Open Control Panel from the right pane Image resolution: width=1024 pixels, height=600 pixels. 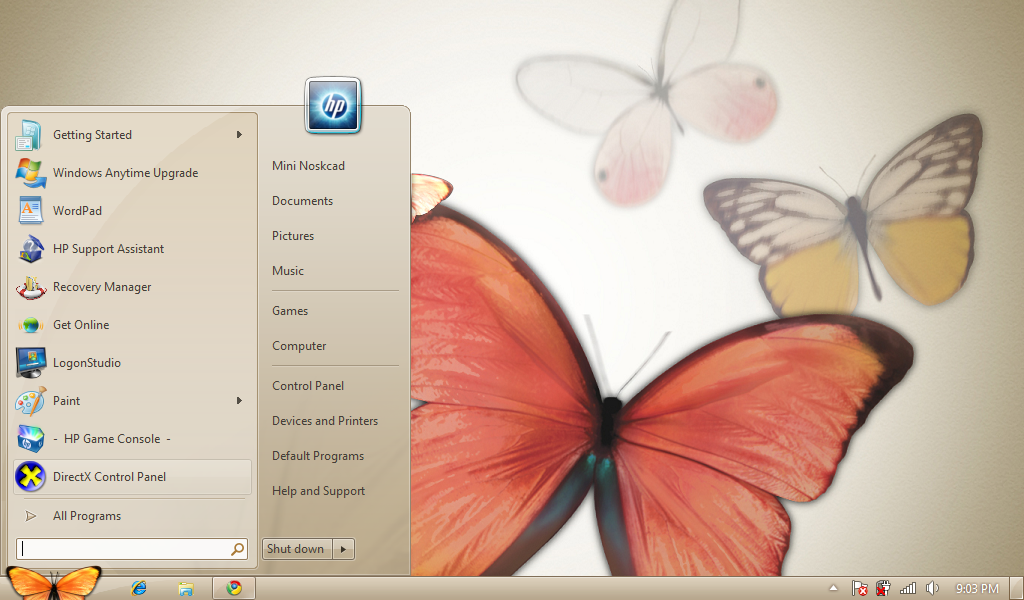[308, 386]
